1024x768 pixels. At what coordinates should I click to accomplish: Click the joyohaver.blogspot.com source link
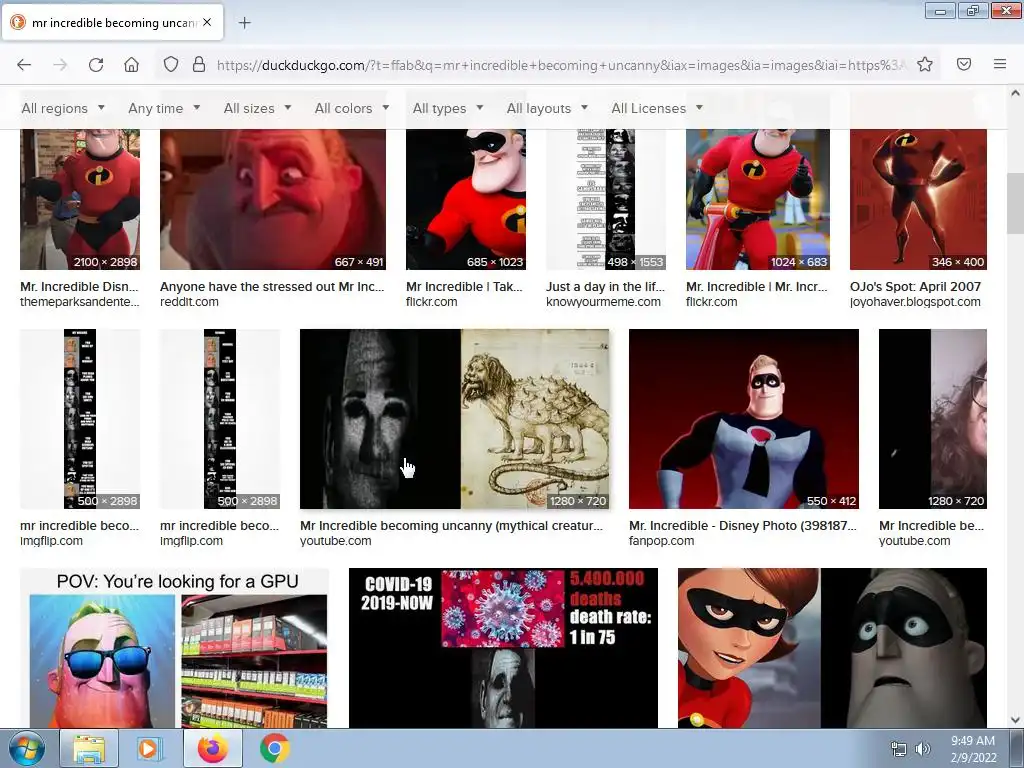pyautogui.click(x=915, y=302)
